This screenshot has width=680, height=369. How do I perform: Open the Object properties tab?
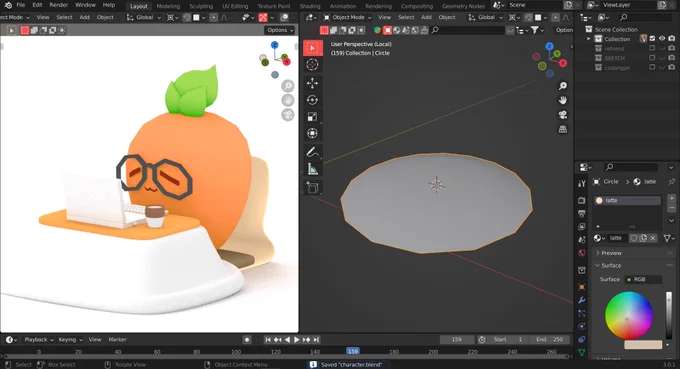tap(582, 287)
